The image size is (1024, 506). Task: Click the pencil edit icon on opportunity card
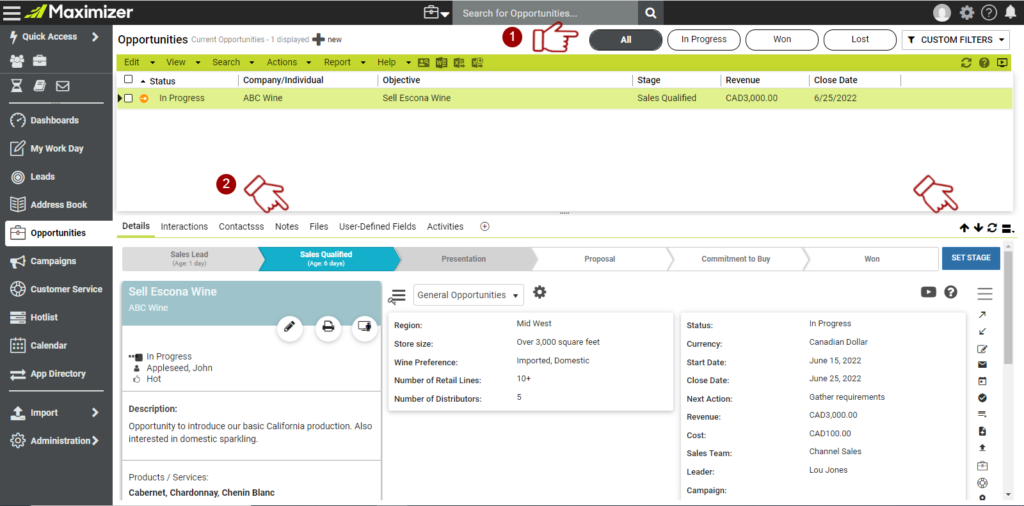coord(290,326)
